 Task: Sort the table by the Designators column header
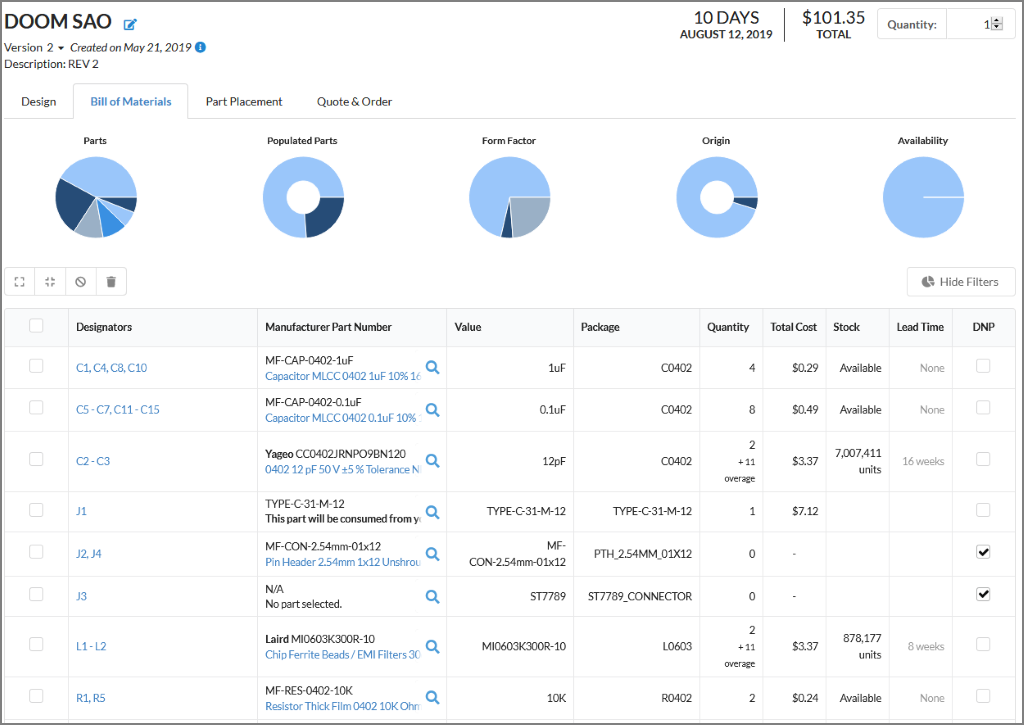pyautogui.click(x=104, y=327)
